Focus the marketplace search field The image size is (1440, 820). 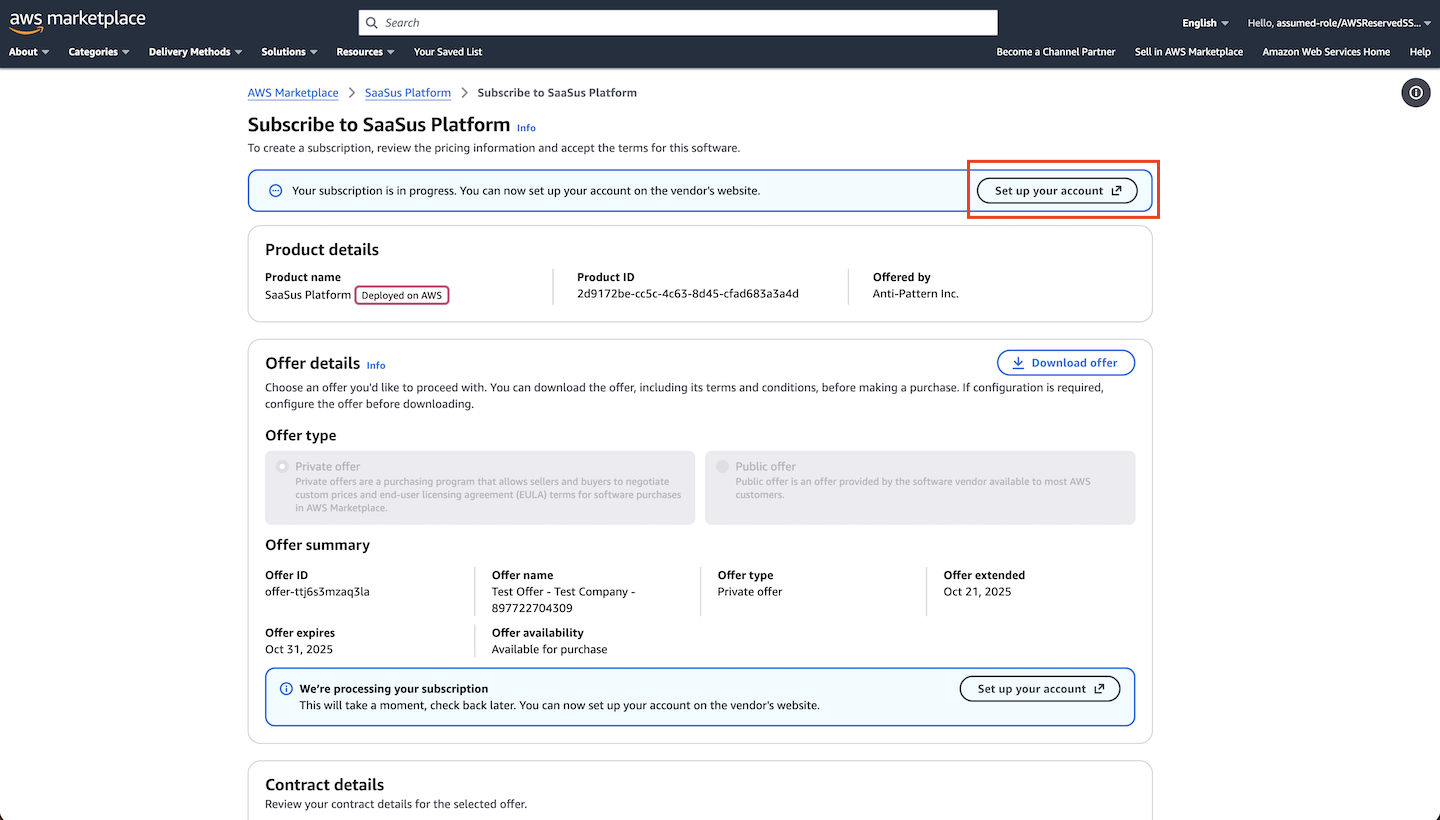point(680,23)
